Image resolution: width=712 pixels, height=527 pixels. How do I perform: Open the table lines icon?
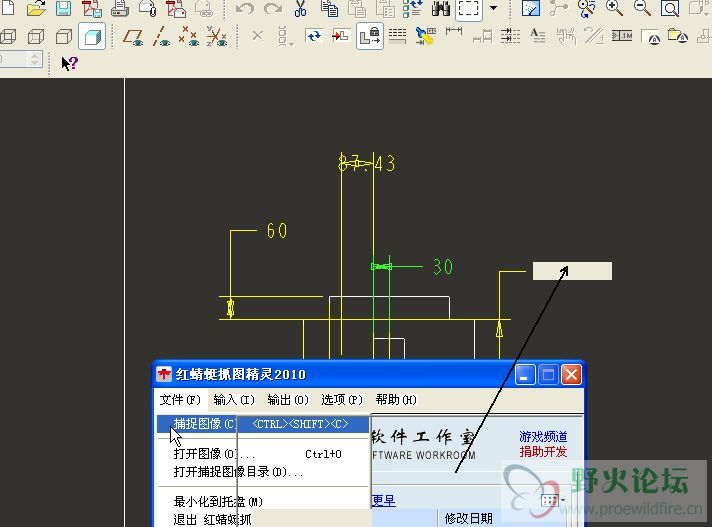pos(397,36)
